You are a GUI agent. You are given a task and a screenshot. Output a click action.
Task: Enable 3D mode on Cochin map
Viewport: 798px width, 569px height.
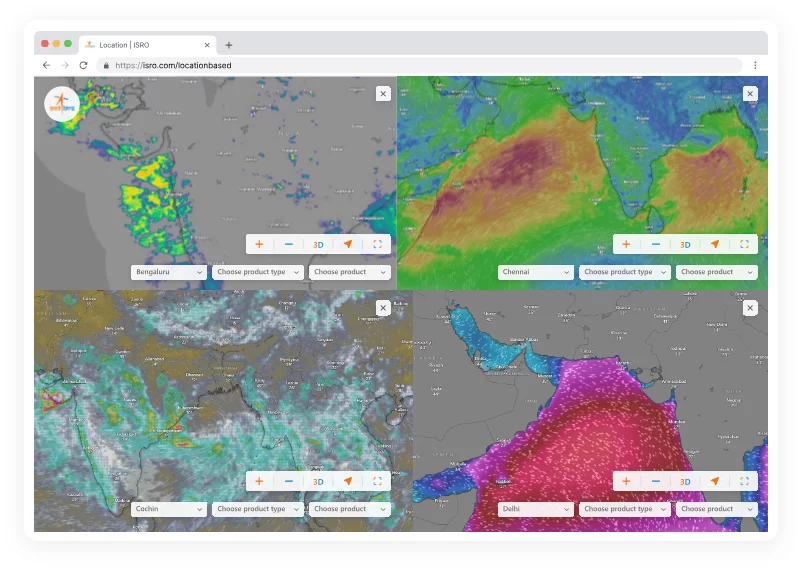point(318,481)
